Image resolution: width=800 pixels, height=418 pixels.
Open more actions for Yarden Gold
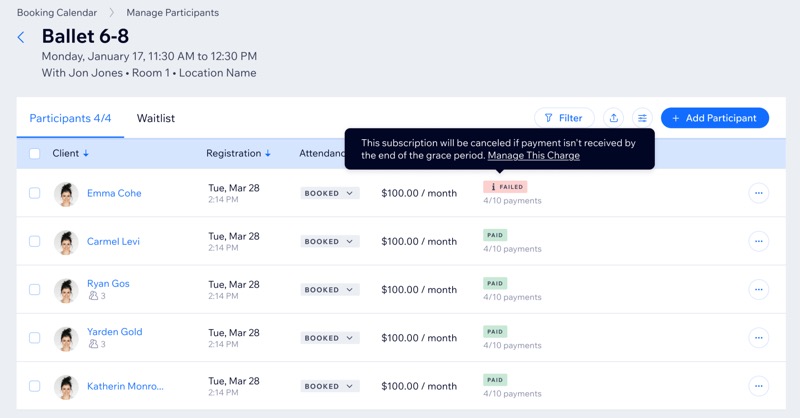click(x=758, y=337)
